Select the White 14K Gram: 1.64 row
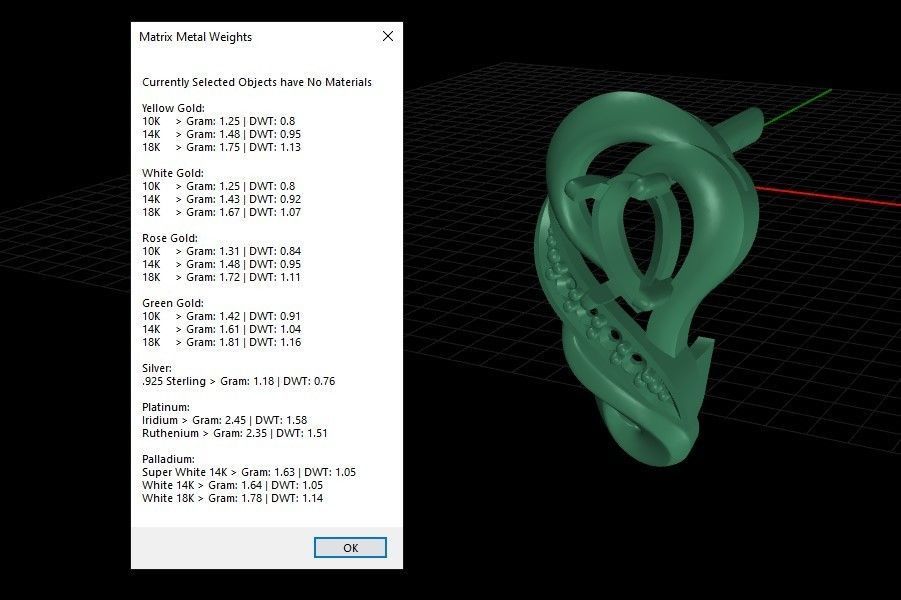The width and height of the screenshot is (901, 600). point(233,485)
